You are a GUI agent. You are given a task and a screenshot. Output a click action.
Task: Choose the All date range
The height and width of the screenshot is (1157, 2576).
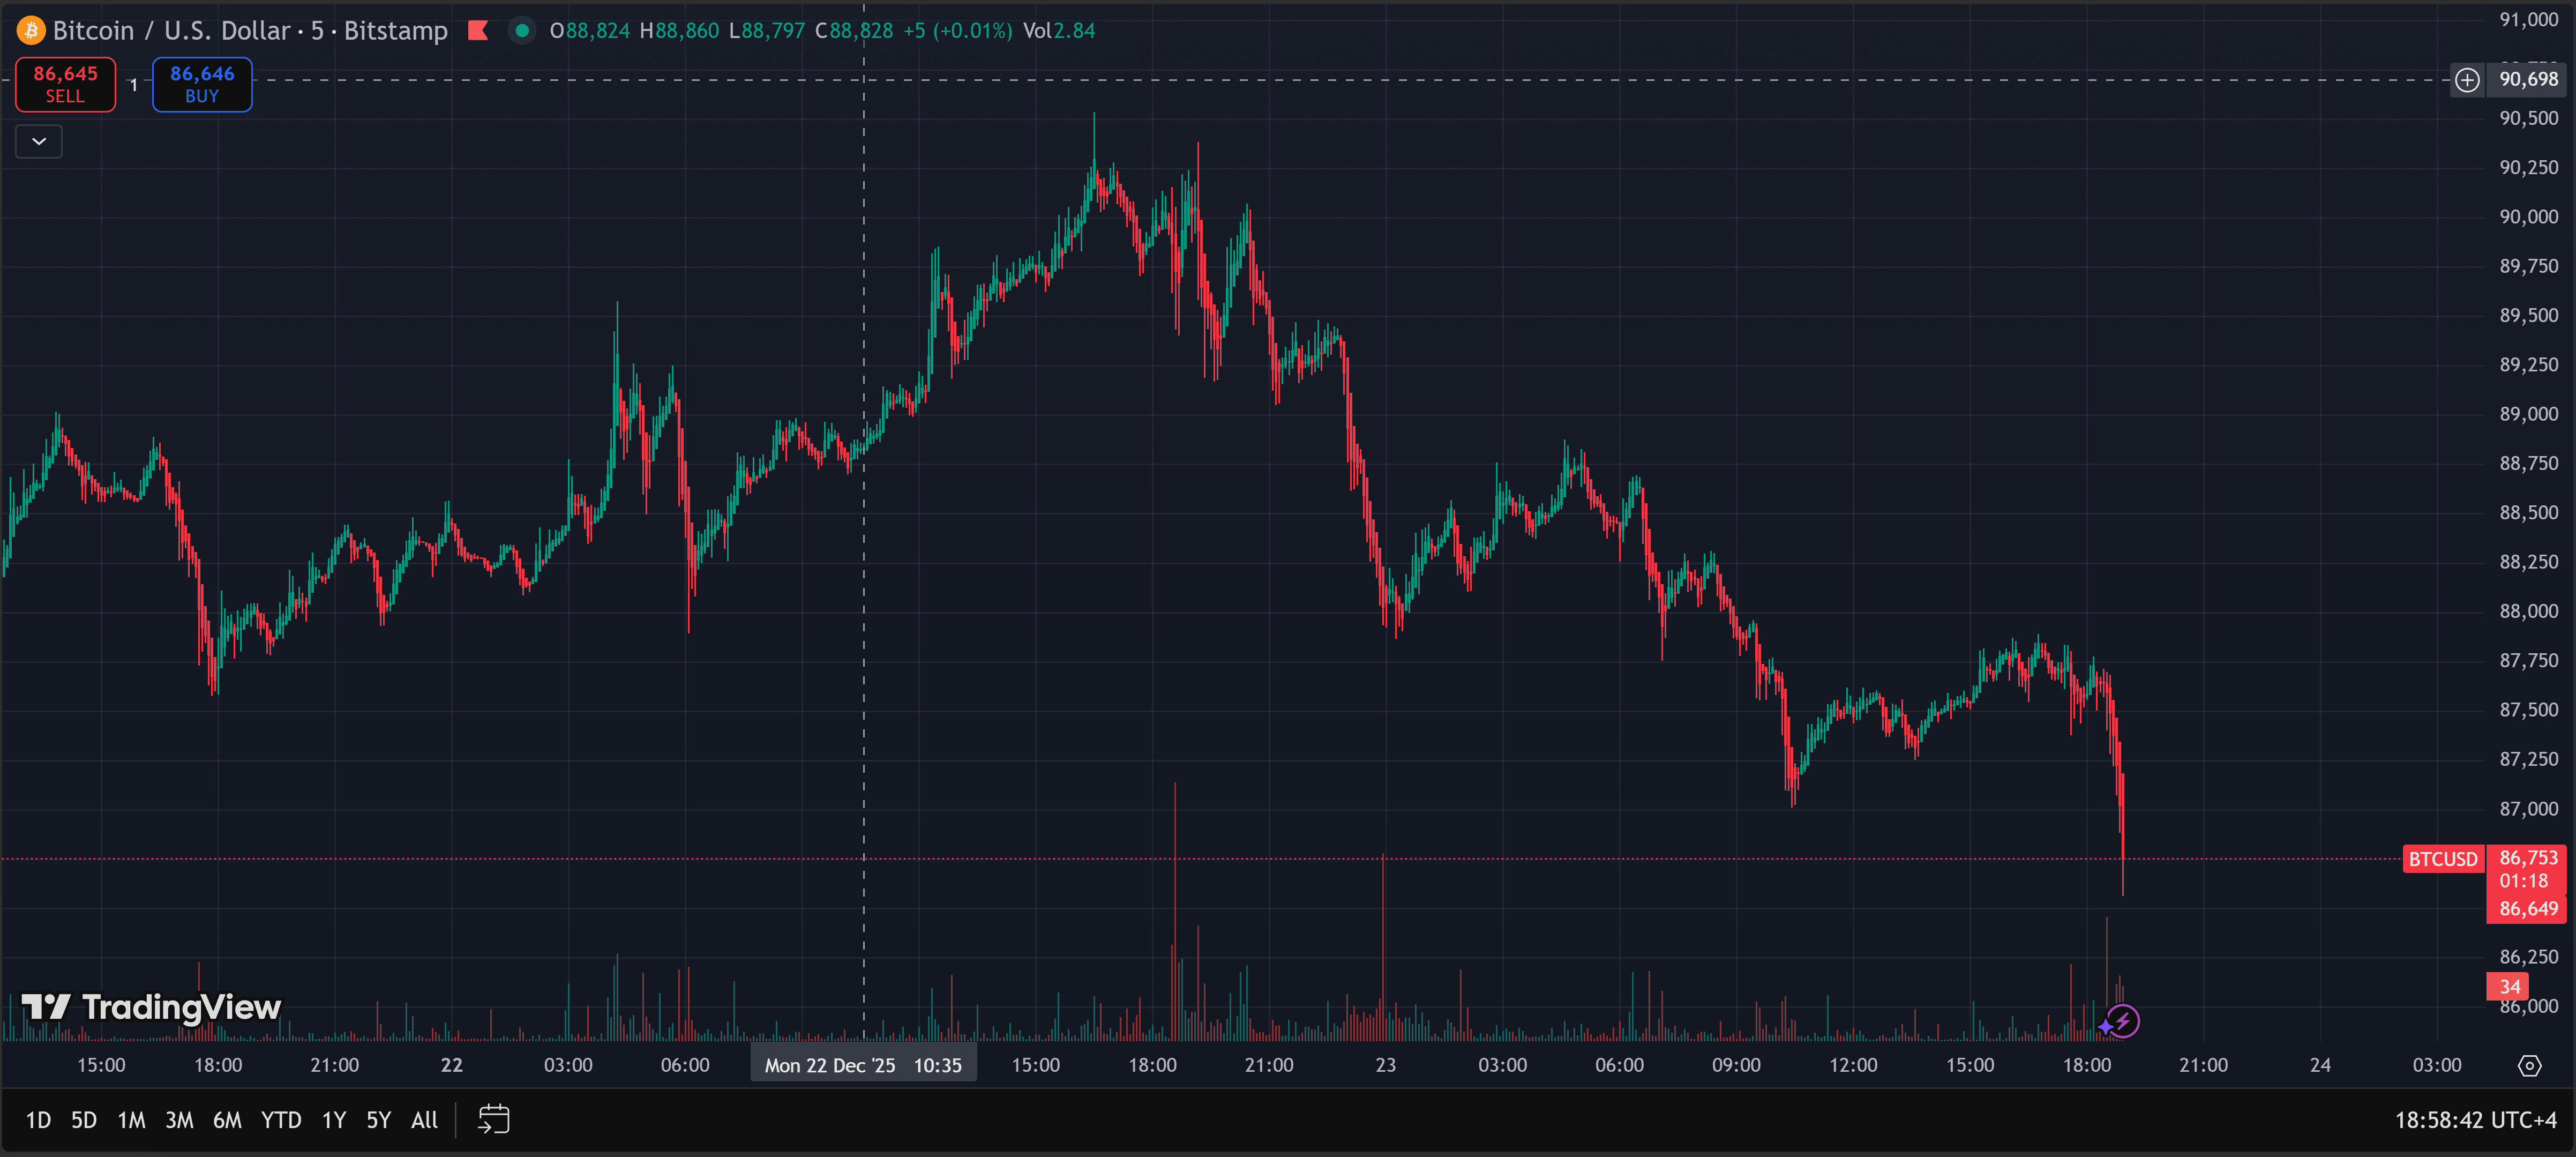pyautogui.click(x=424, y=1120)
